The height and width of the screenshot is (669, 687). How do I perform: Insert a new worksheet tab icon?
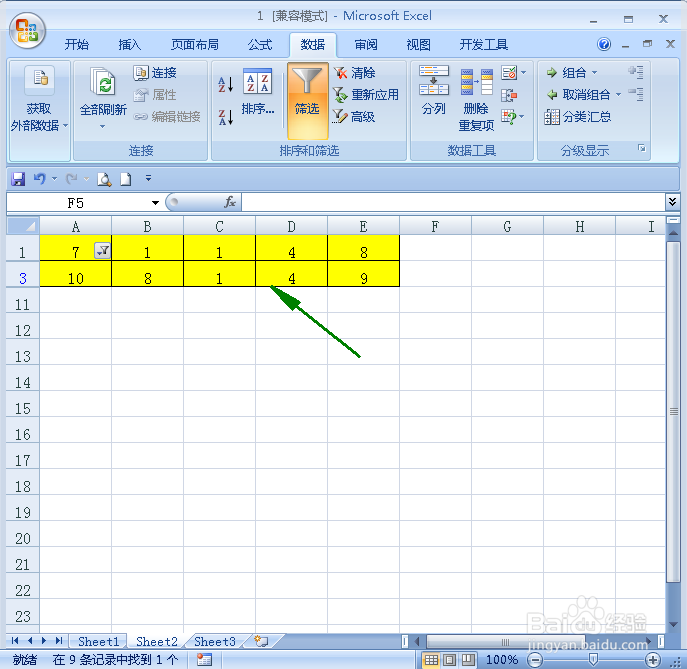point(261,641)
